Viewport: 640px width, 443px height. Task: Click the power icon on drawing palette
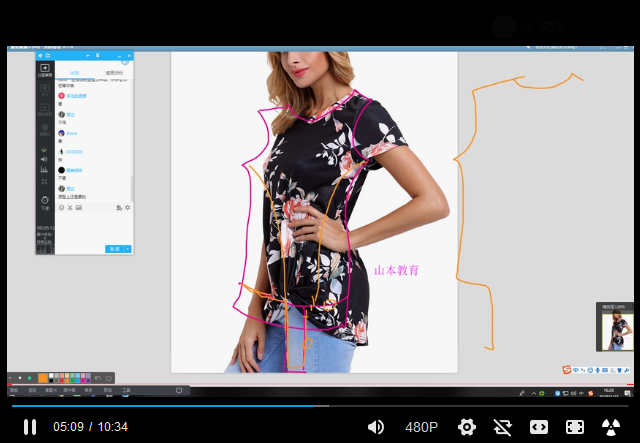(x=108, y=378)
